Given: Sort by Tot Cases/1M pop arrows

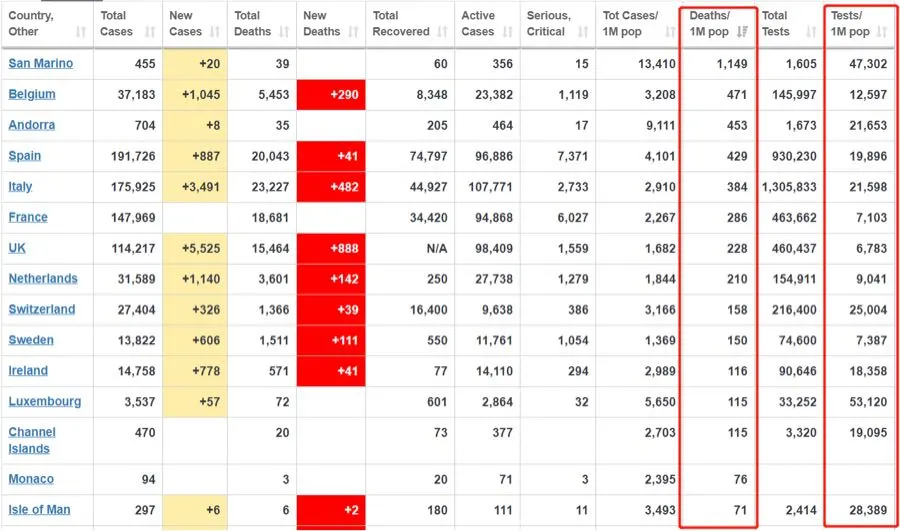Looking at the screenshot, I should [670, 32].
